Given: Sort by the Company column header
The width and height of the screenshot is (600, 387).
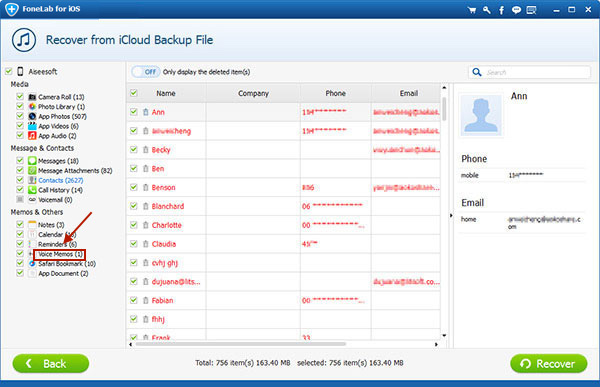Looking at the screenshot, I should pos(253,93).
